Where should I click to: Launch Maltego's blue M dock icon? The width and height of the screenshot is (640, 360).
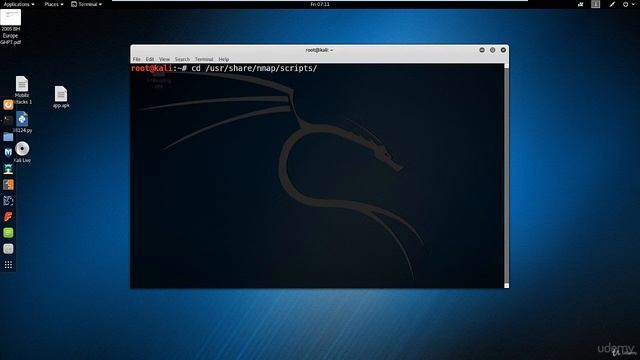[8, 152]
